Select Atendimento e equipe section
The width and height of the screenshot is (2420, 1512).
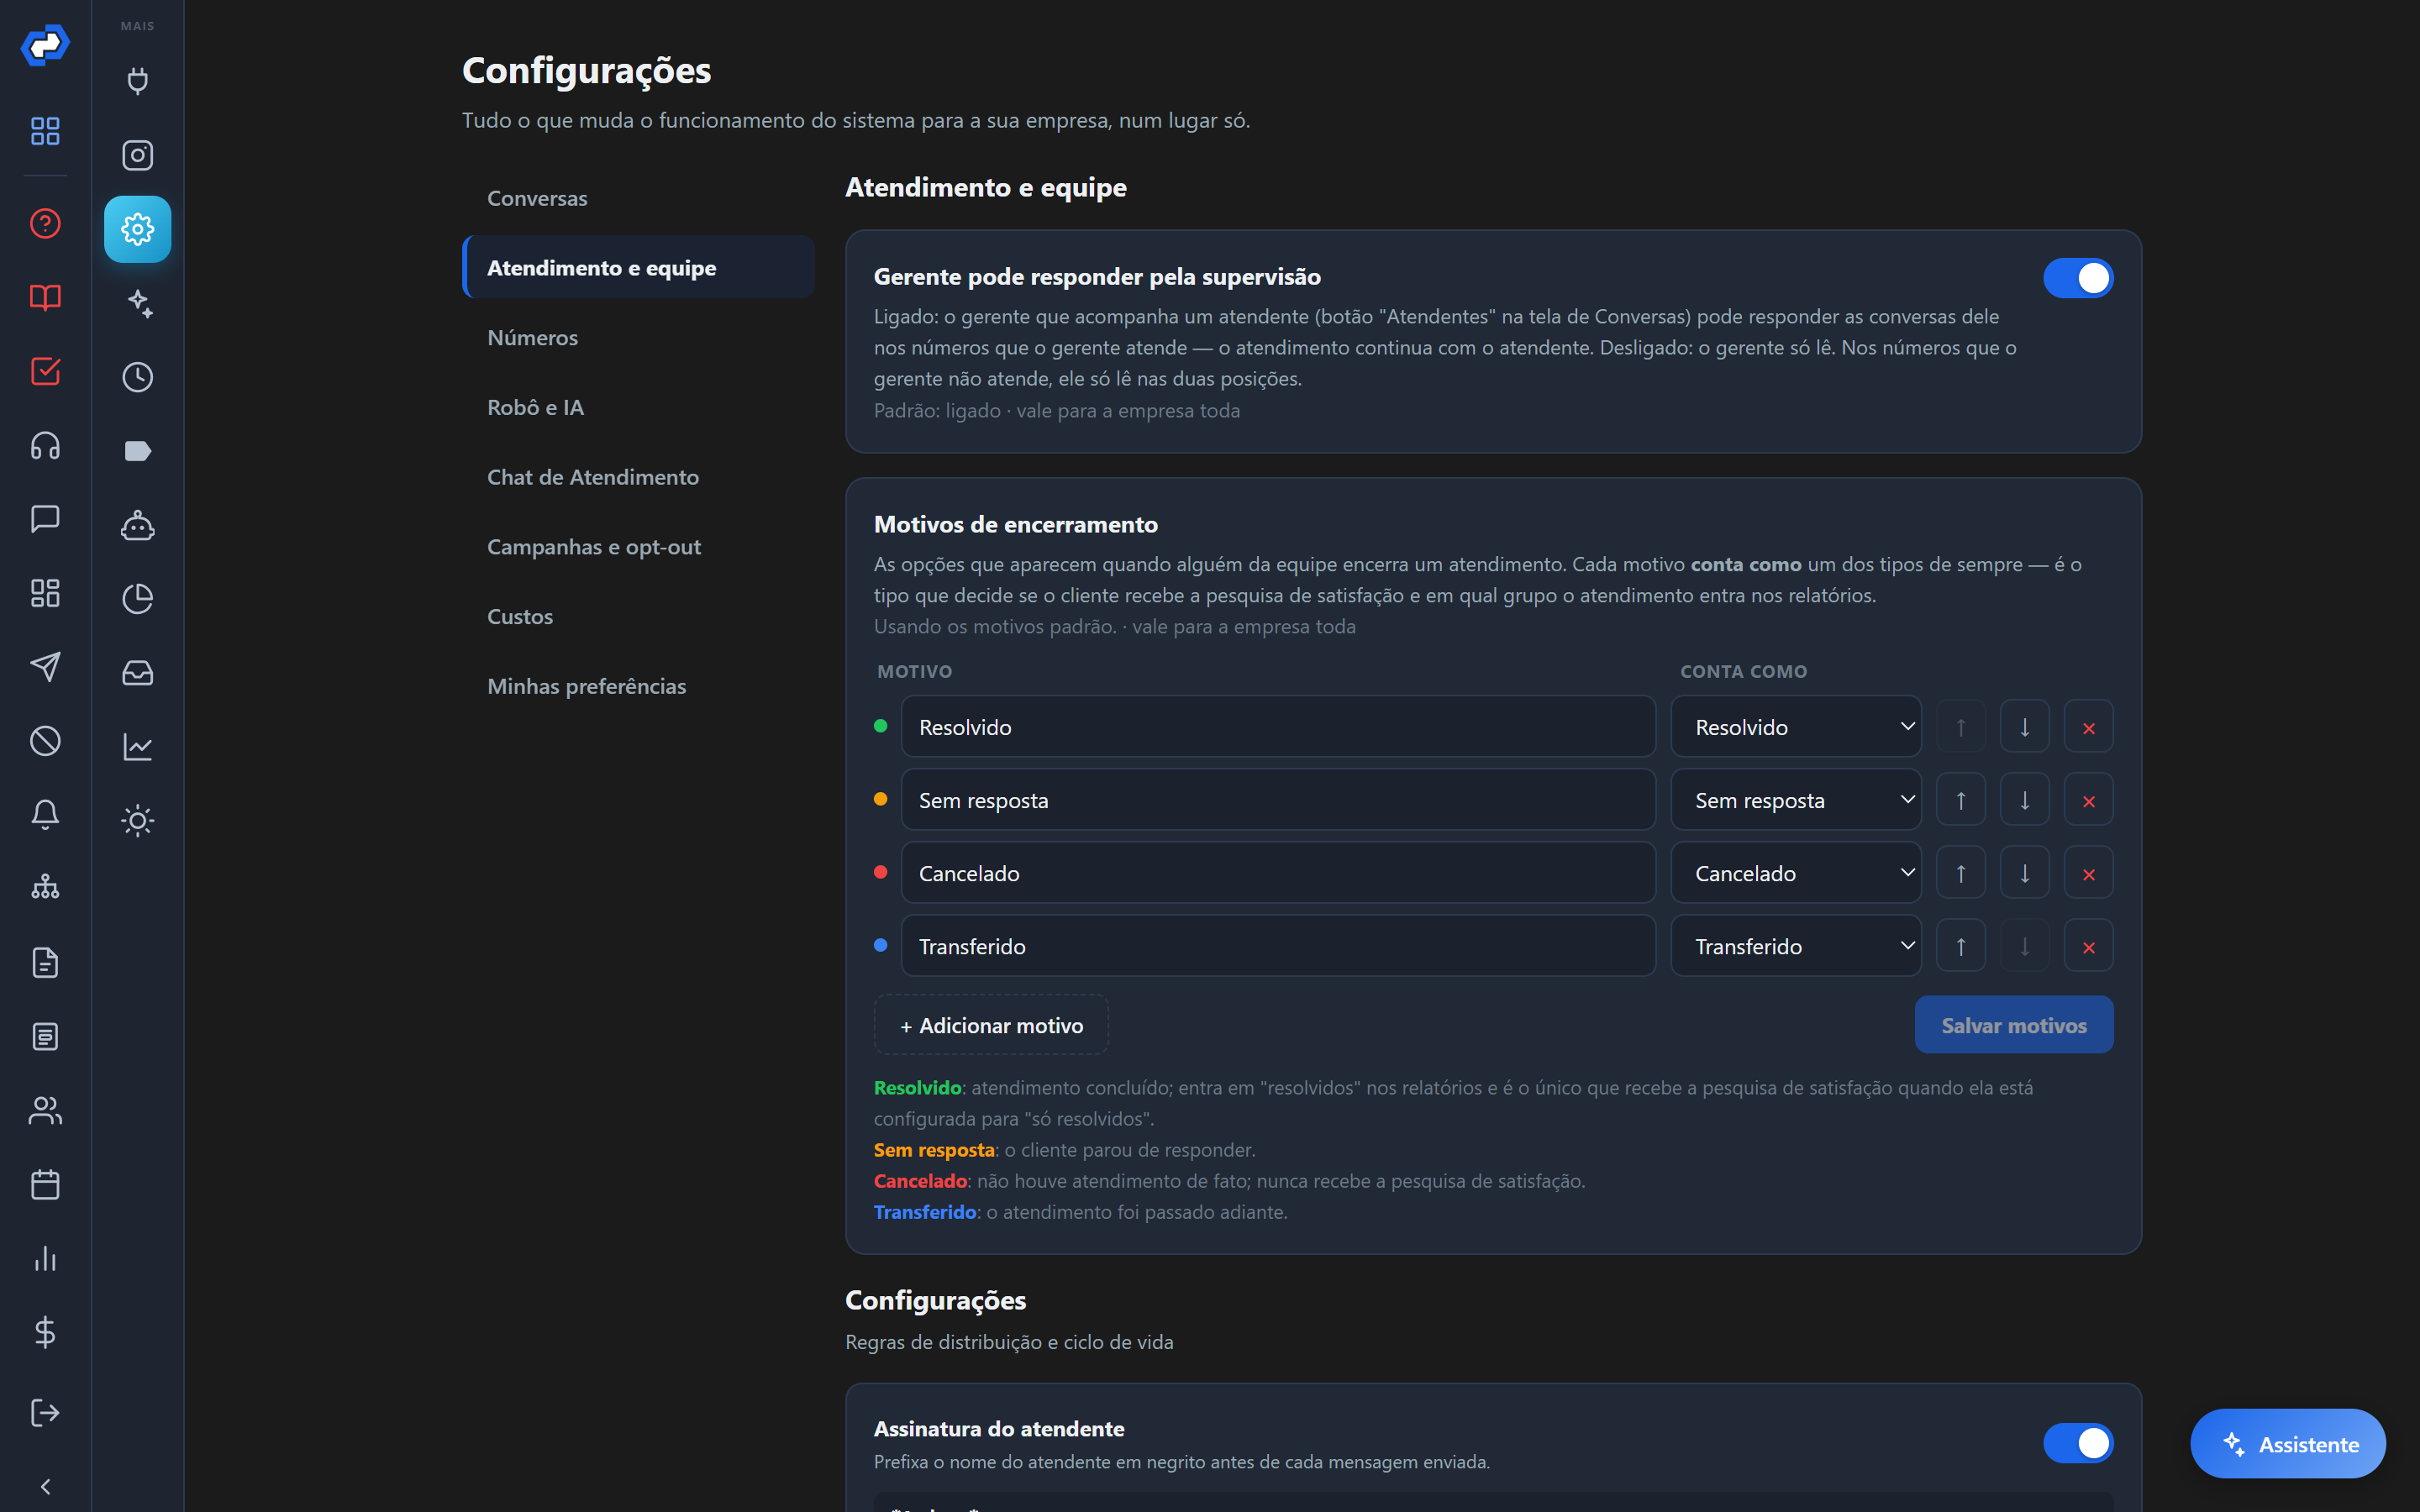tap(638, 267)
